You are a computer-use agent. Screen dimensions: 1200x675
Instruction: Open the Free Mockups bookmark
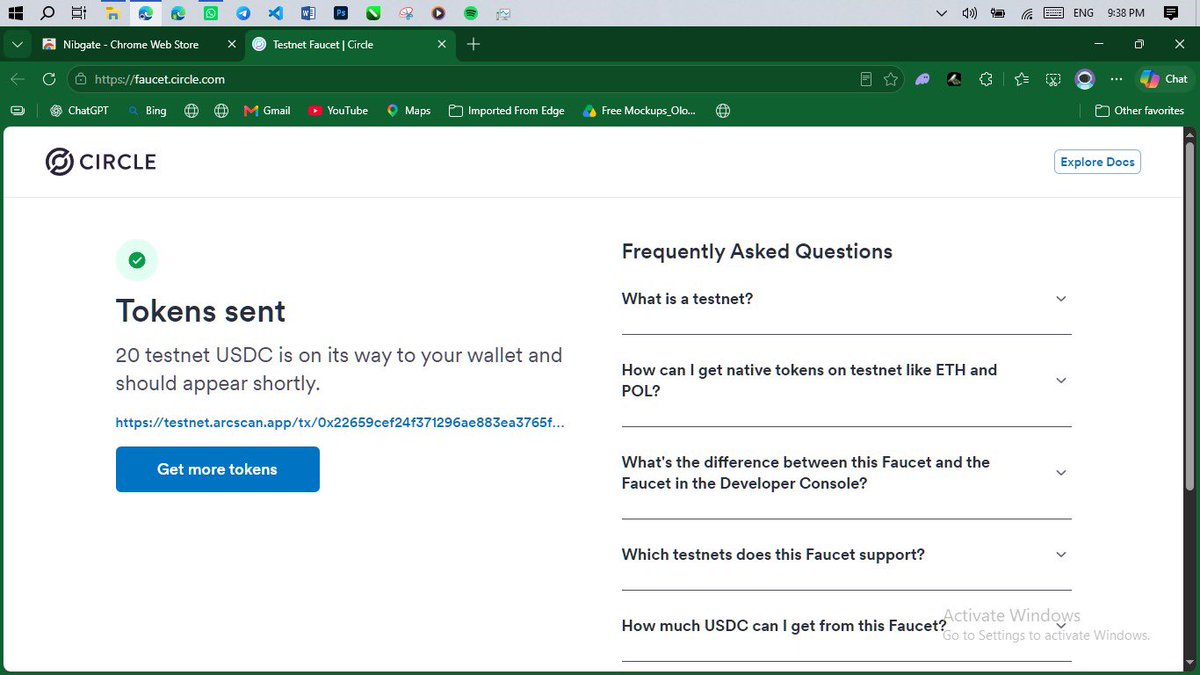pos(639,111)
